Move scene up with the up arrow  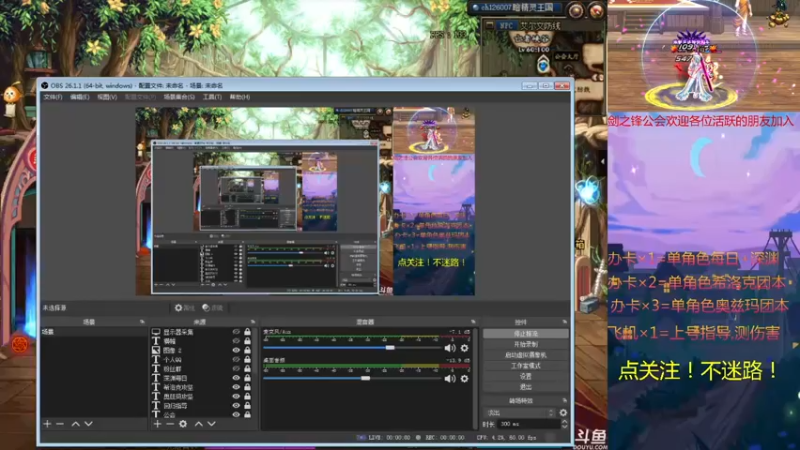pyautogui.click(x=76, y=424)
